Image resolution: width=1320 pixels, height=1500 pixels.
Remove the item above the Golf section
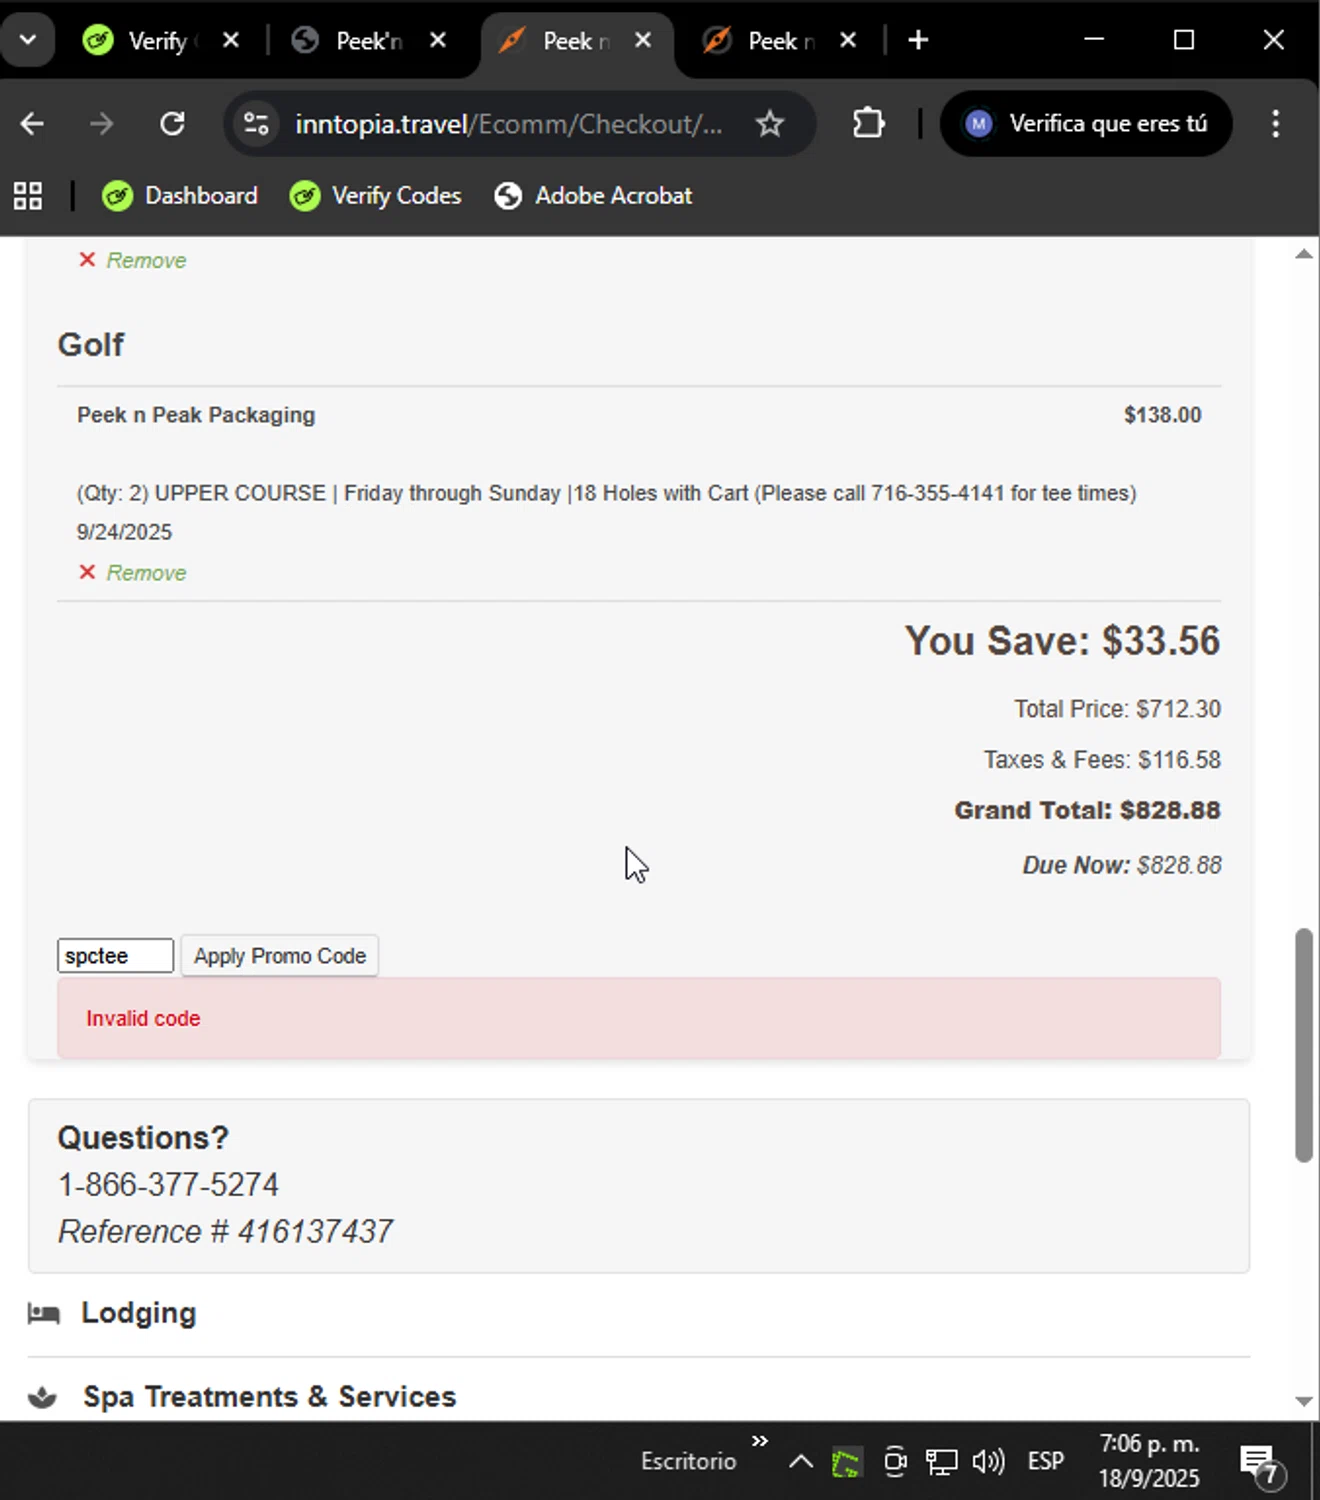click(133, 260)
